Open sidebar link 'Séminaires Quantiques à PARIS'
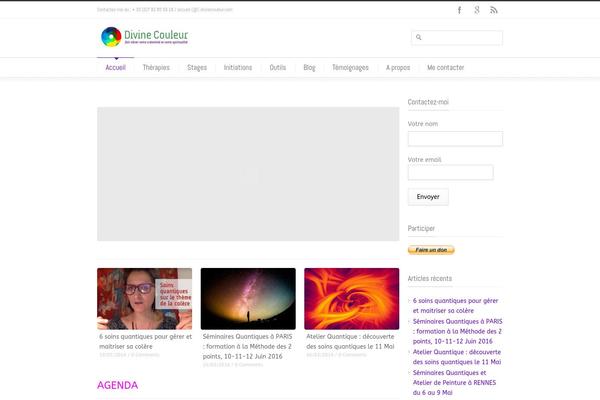This screenshot has height=400, width=600. coord(458,331)
